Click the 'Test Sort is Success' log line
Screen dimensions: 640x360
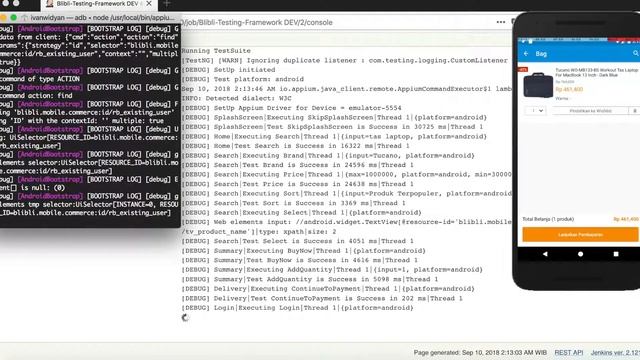293,203
